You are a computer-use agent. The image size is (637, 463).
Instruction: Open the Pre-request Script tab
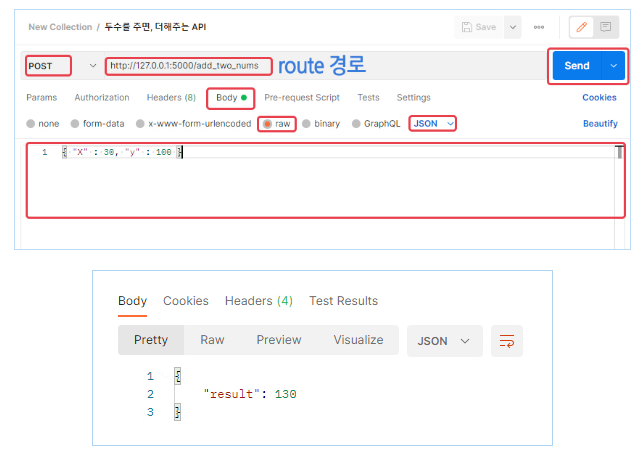(x=302, y=97)
